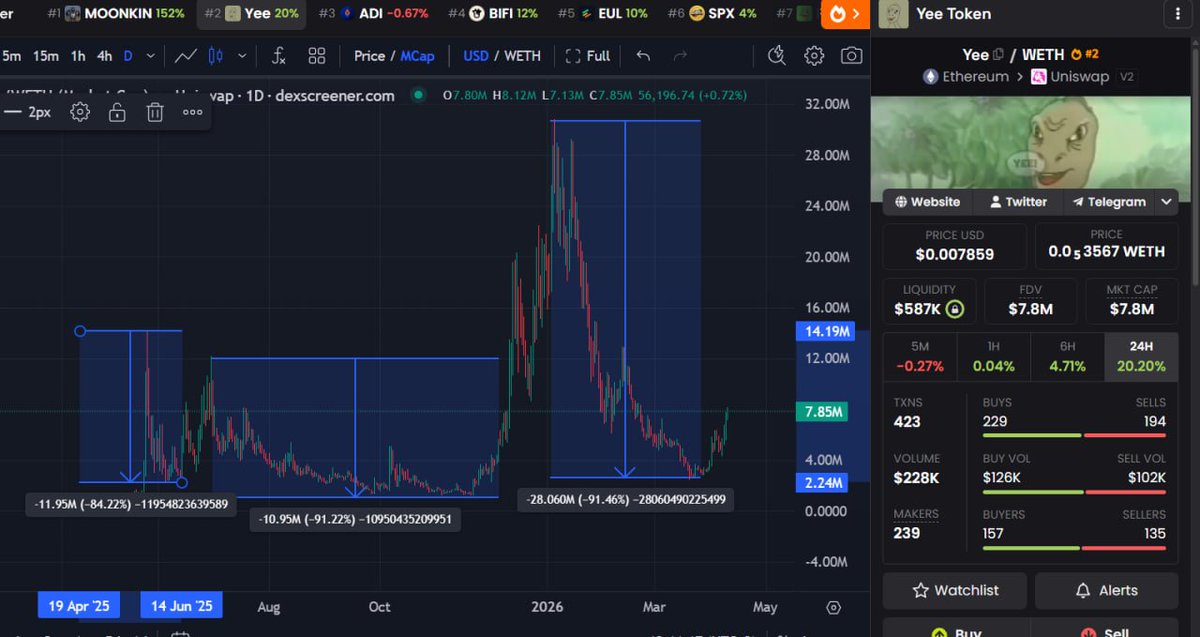Delete the selected drawing with trash icon
This screenshot has height=637, width=1200.
[155, 112]
